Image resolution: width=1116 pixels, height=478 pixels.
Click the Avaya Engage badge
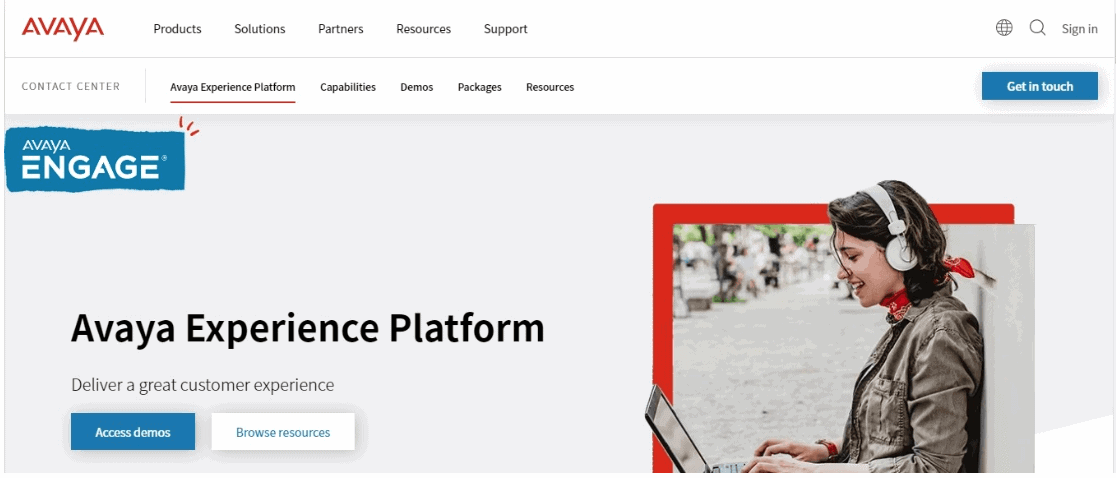[x=95, y=157]
